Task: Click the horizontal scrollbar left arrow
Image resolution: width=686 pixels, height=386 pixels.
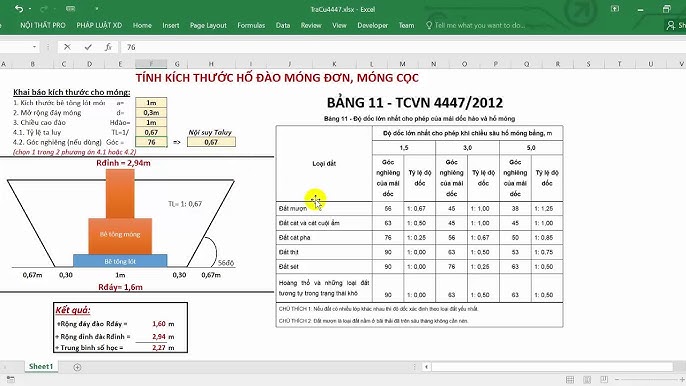Action: coord(426,367)
